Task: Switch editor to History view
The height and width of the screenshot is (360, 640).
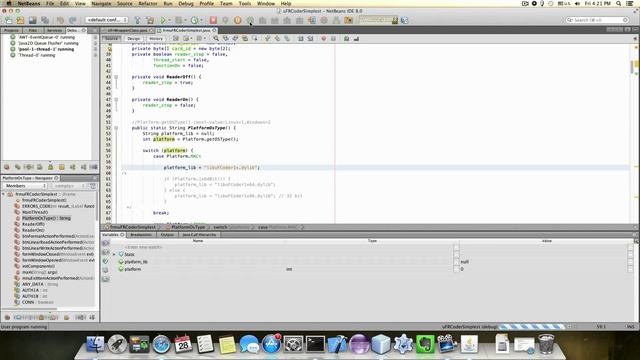Action: pyautogui.click(x=156, y=38)
